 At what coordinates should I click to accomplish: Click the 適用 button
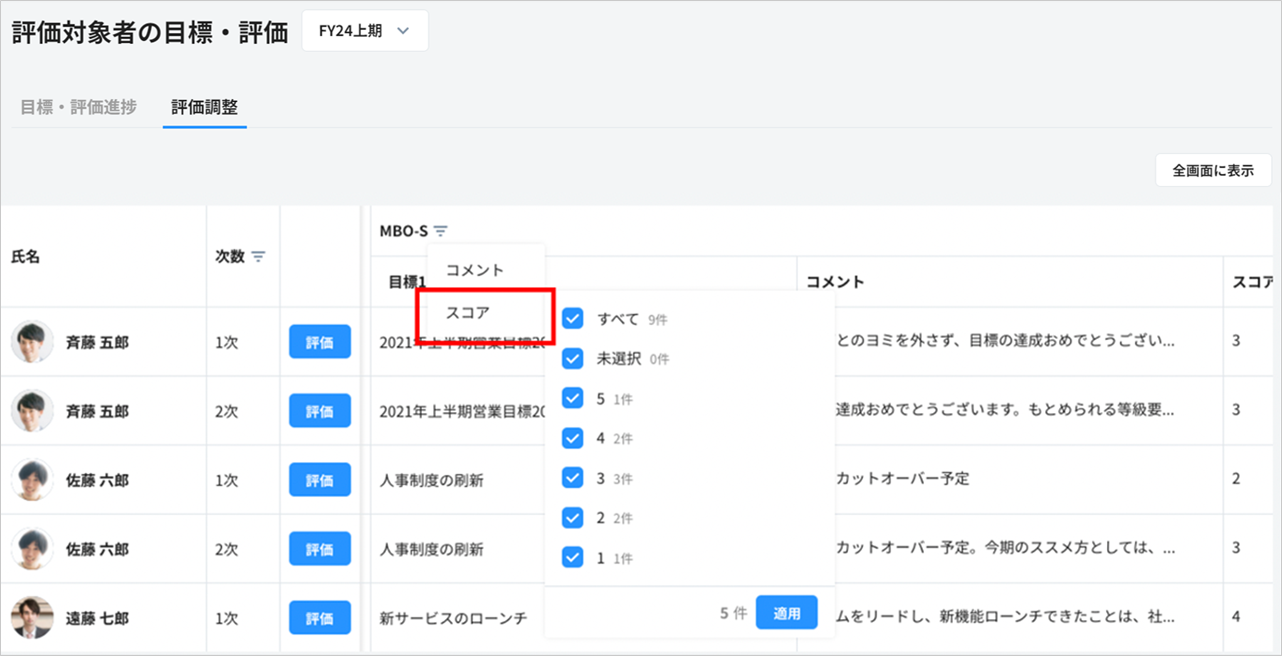click(x=786, y=613)
